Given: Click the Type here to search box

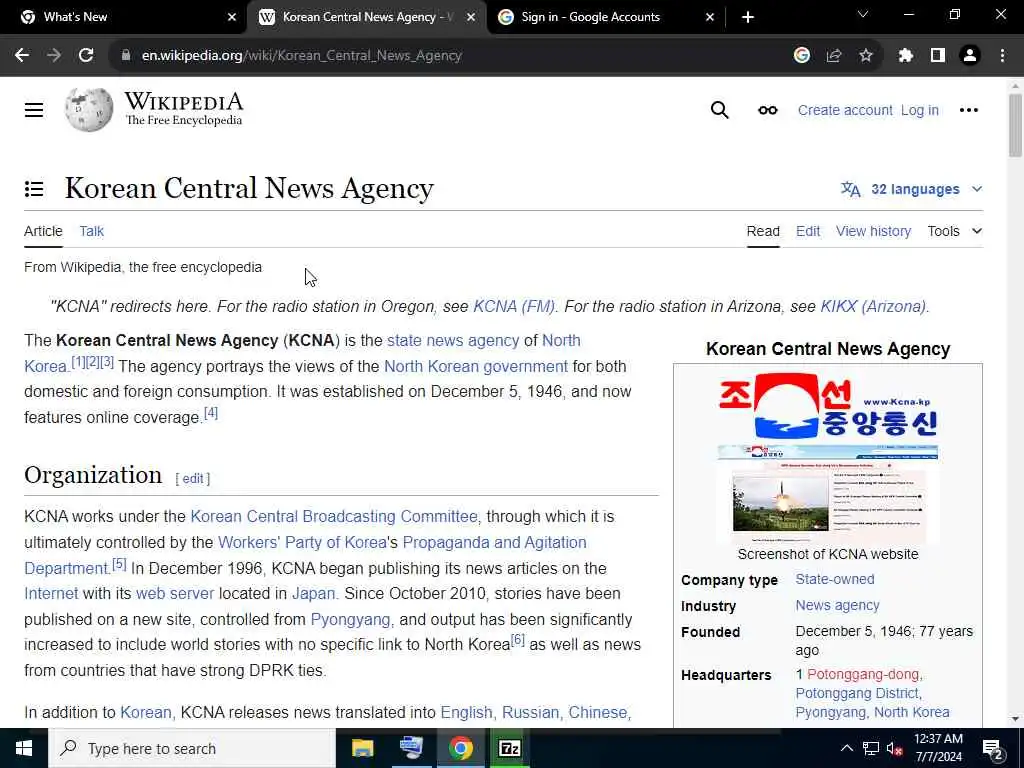Looking at the screenshot, I should pyautogui.click(x=192, y=748).
